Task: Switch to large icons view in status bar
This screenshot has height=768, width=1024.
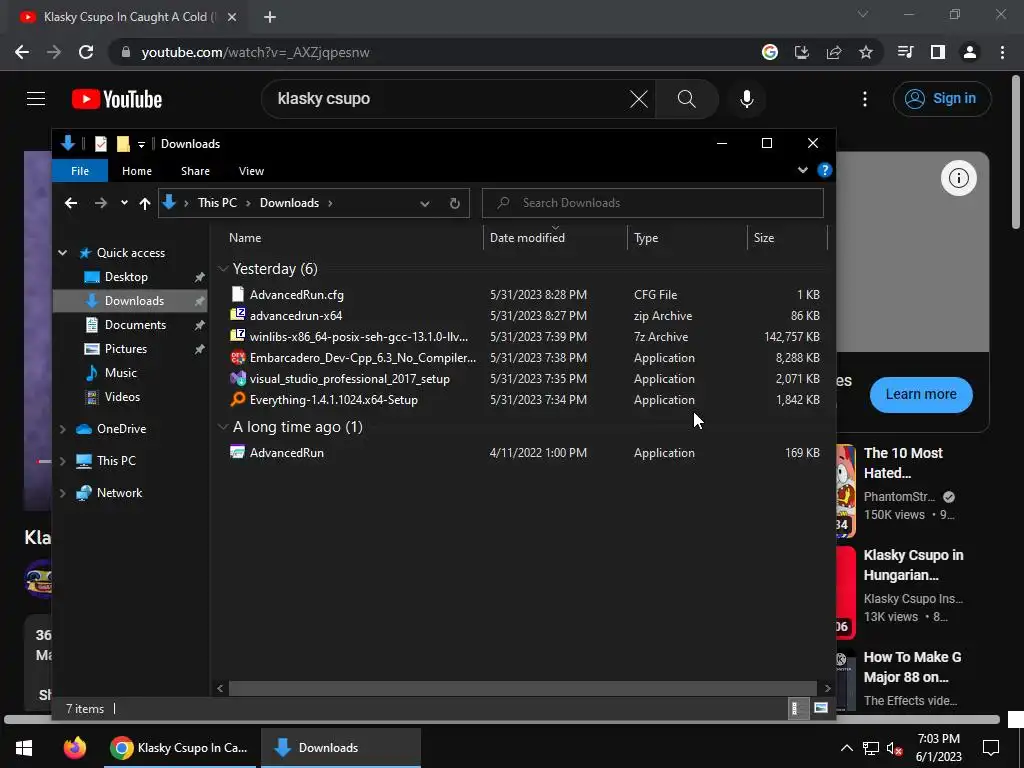Action: (821, 708)
